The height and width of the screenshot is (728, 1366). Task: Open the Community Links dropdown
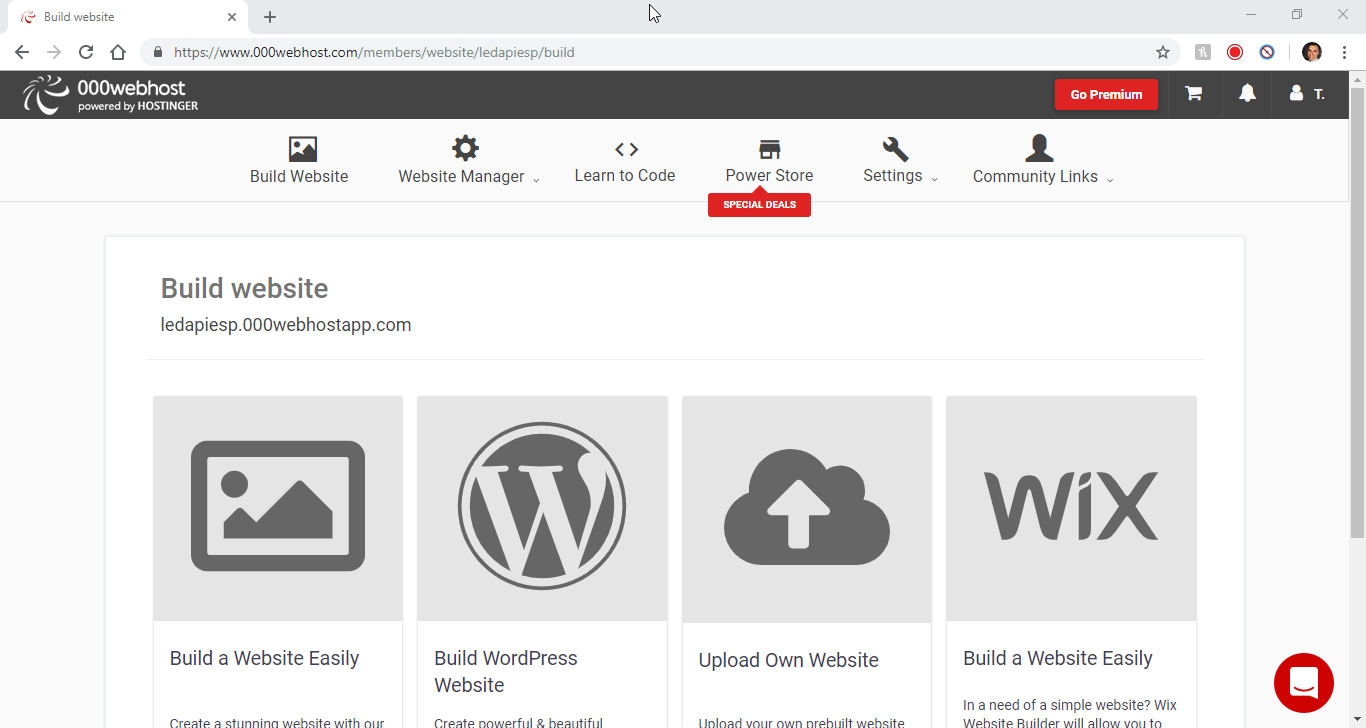pos(1111,177)
